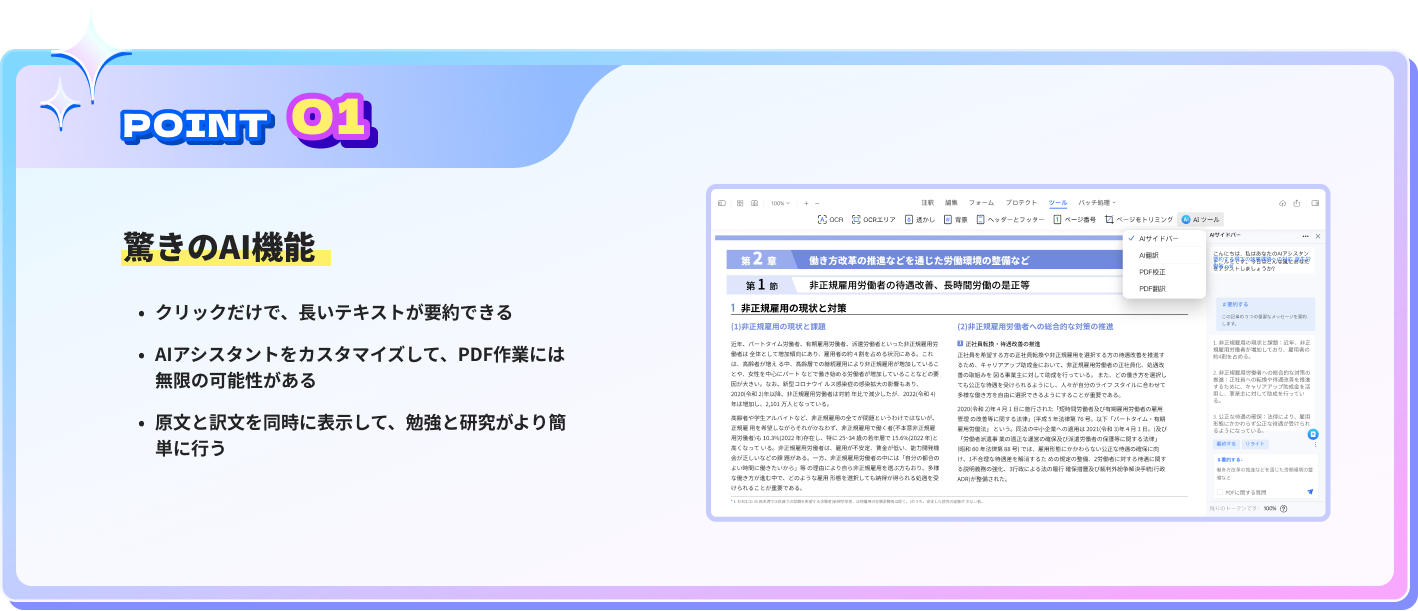The width and height of the screenshot is (1418, 611).
Task: Zoom in with the plus icon
Action: coord(806,203)
